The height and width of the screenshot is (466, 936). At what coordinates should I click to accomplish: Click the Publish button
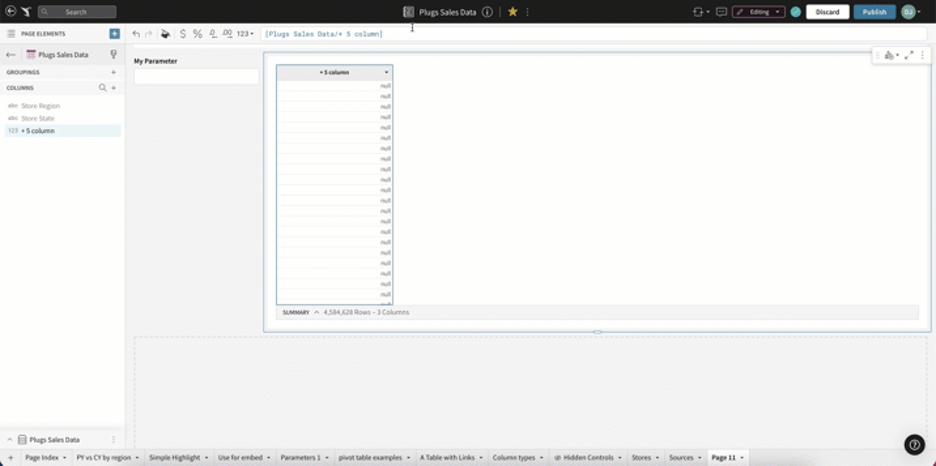click(874, 12)
